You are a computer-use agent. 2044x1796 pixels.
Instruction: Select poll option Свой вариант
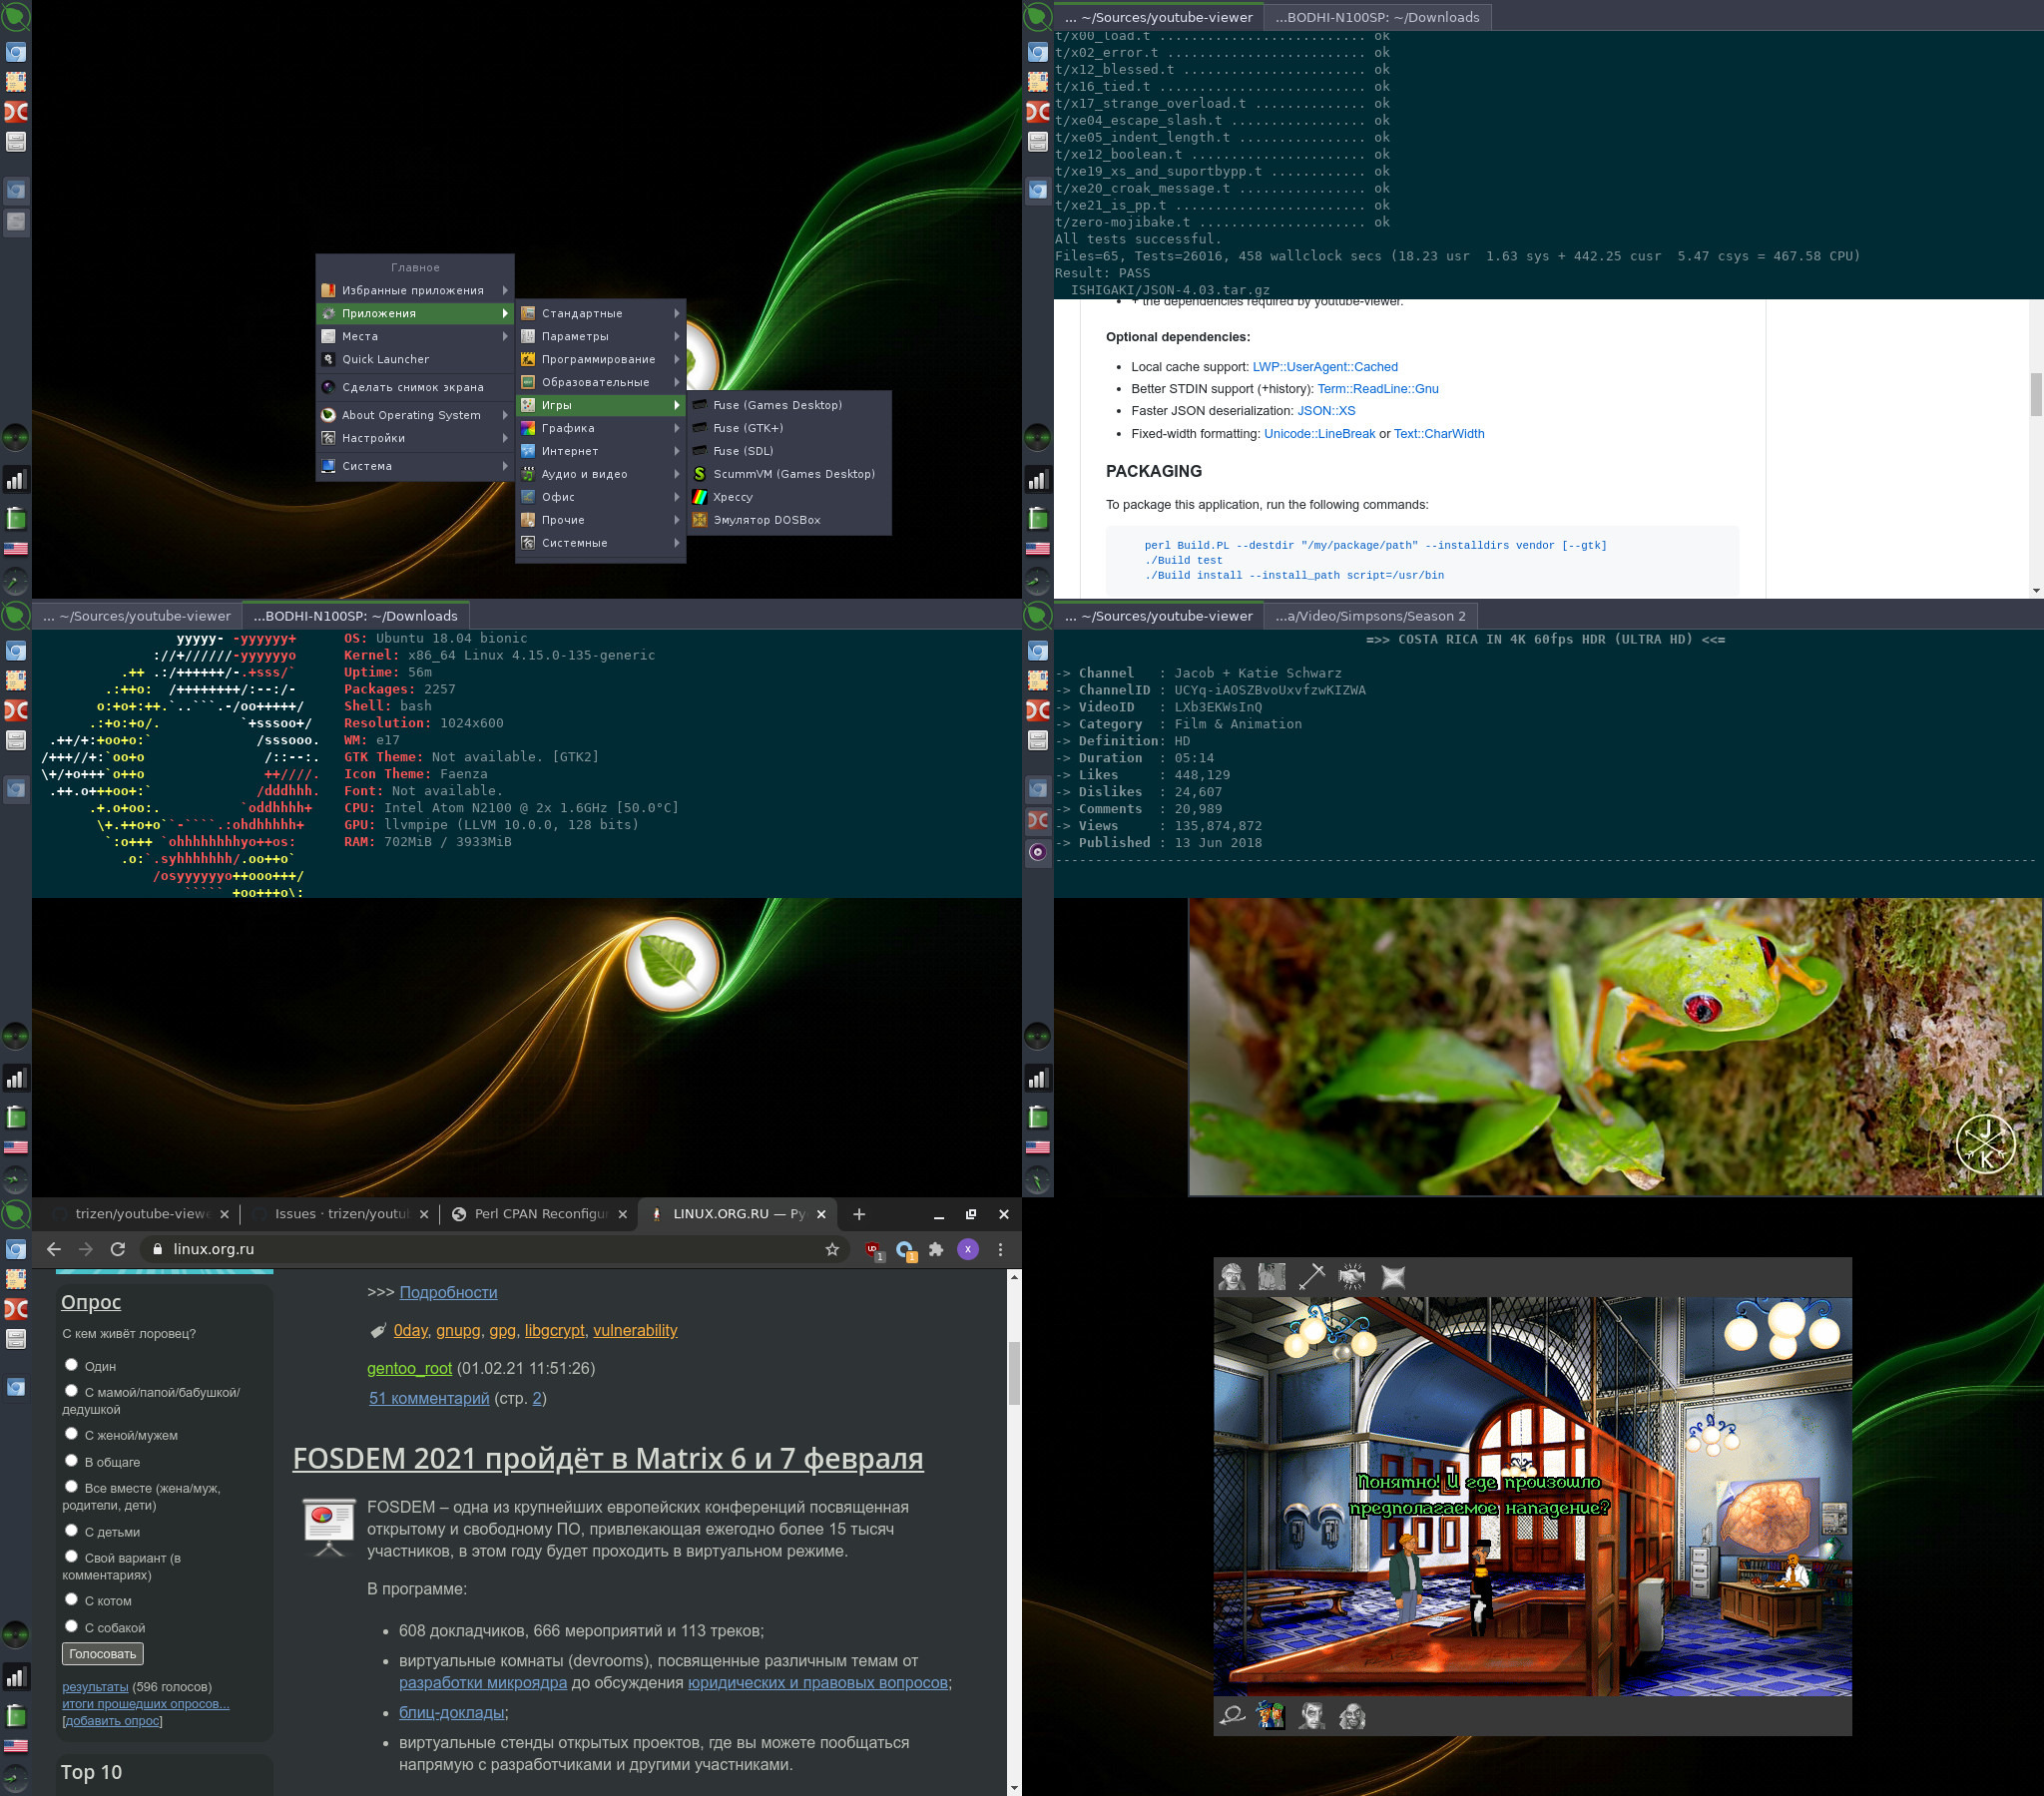point(71,1556)
